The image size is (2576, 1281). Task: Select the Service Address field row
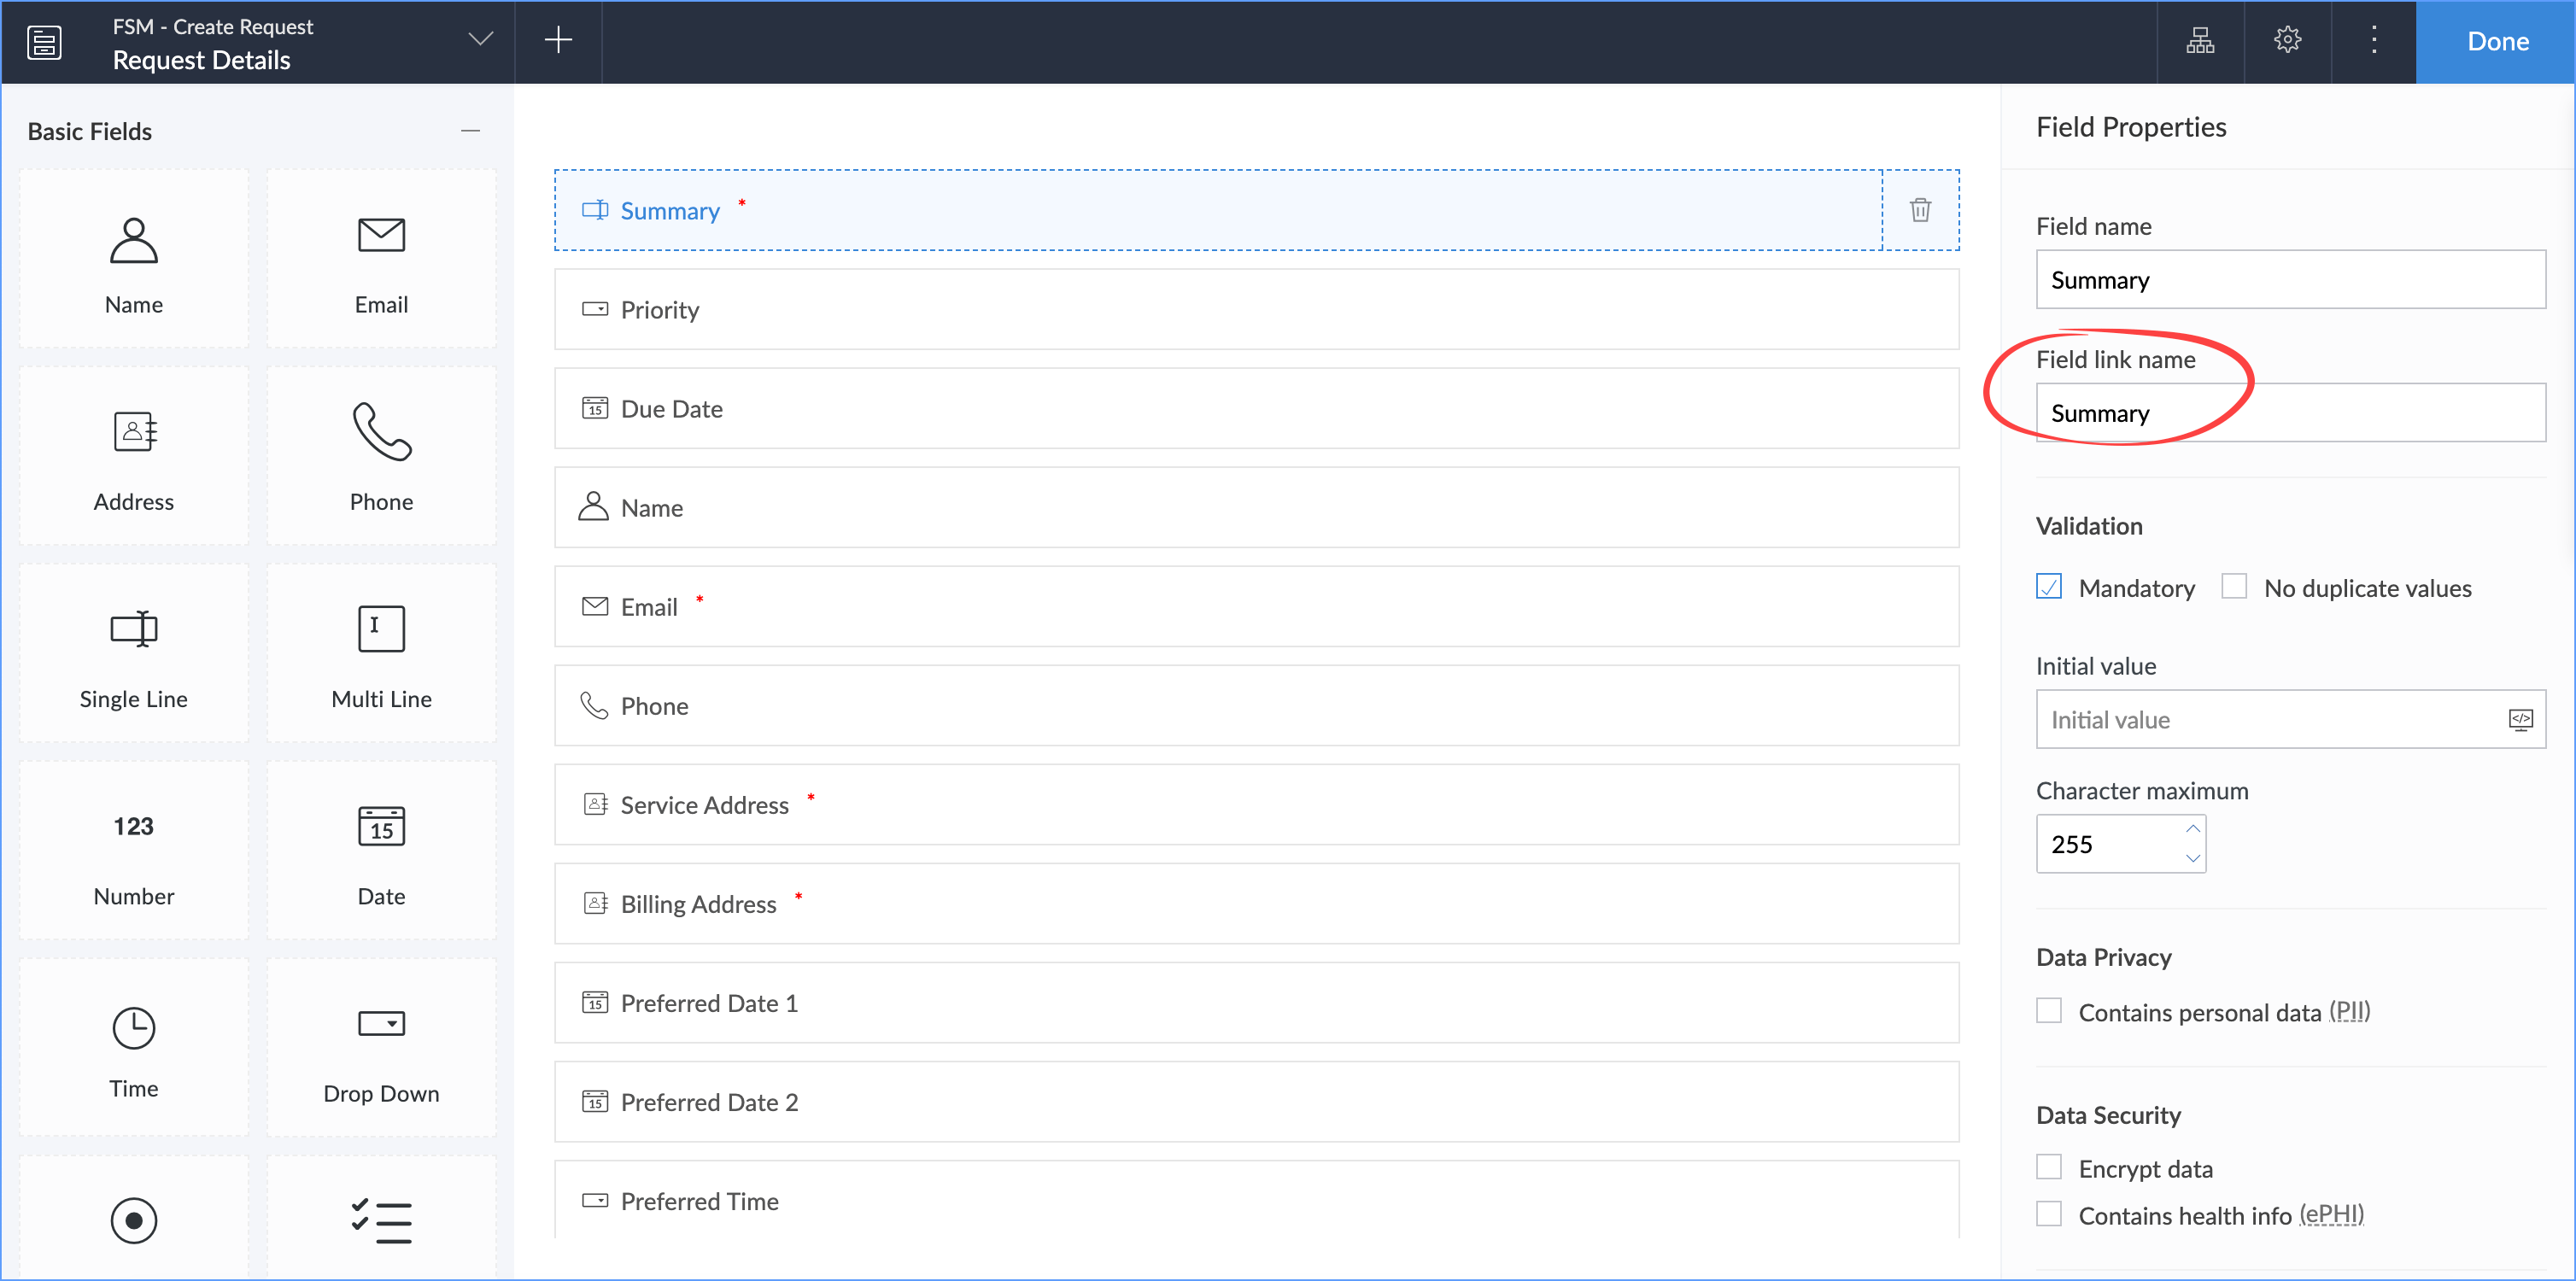[x=1255, y=804]
